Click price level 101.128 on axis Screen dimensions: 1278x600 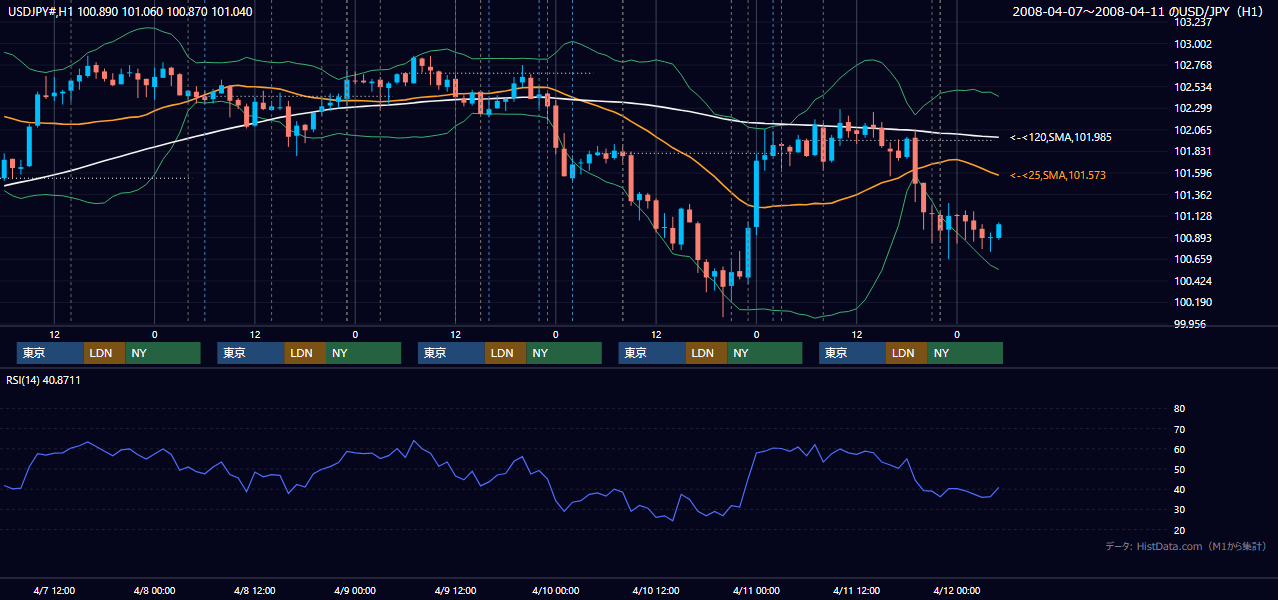(1192, 216)
